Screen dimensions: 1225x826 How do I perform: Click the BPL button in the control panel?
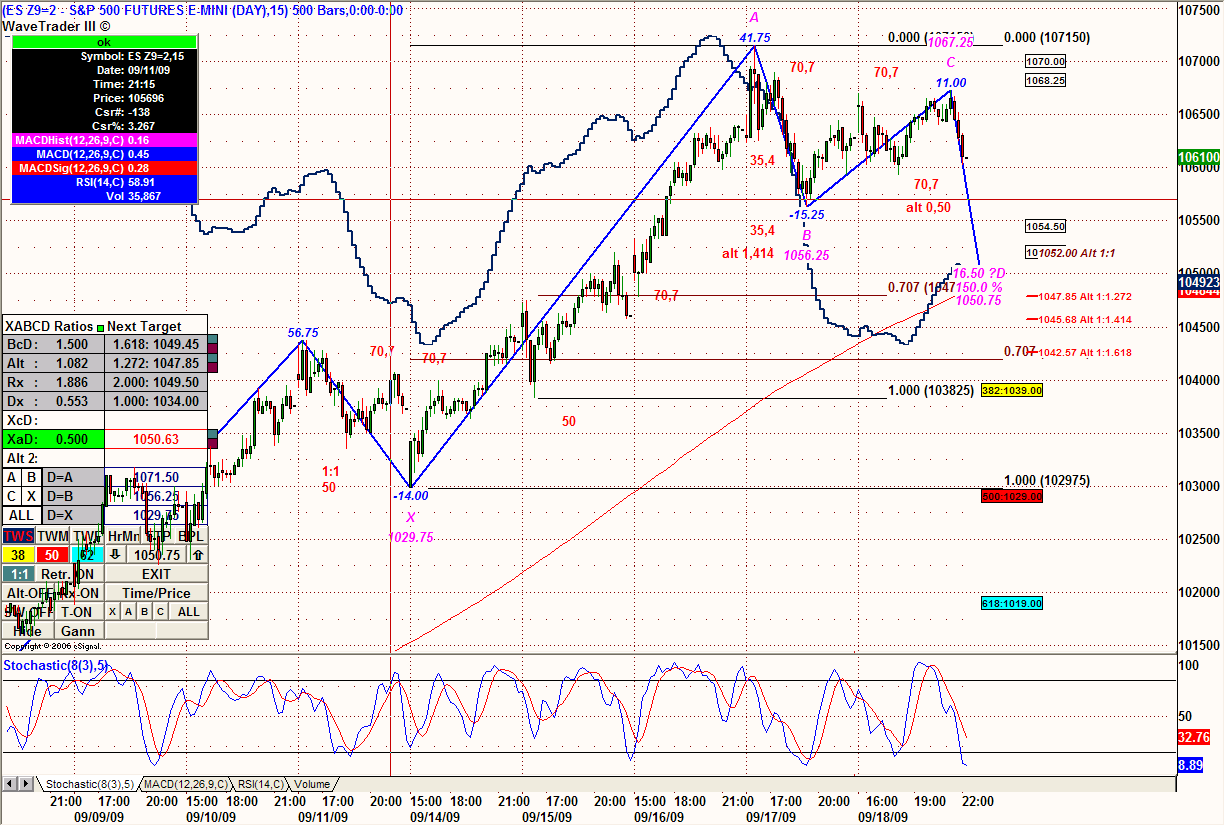[x=190, y=536]
